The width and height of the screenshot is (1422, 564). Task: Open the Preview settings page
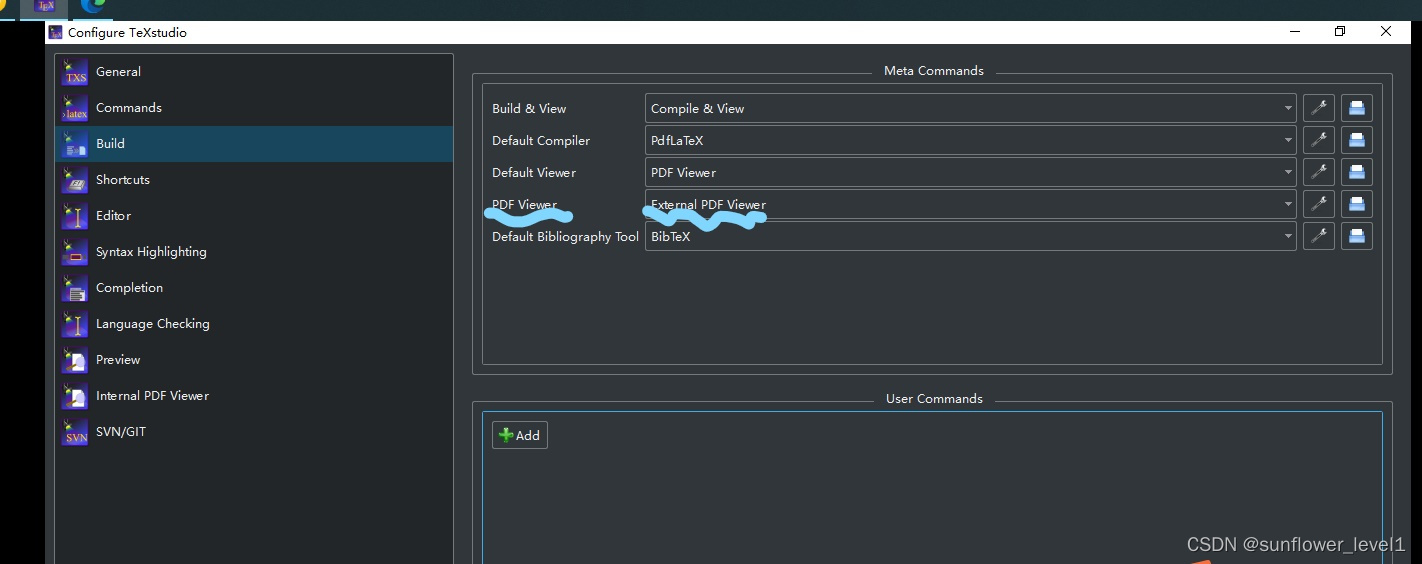[254, 360]
